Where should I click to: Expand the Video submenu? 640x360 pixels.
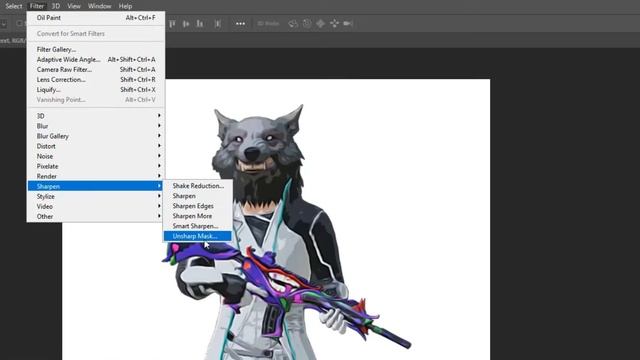click(96, 207)
